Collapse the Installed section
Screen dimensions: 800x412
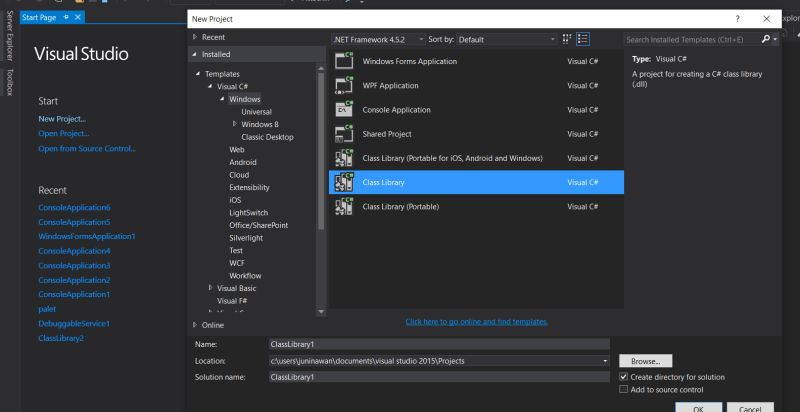pos(194,54)
